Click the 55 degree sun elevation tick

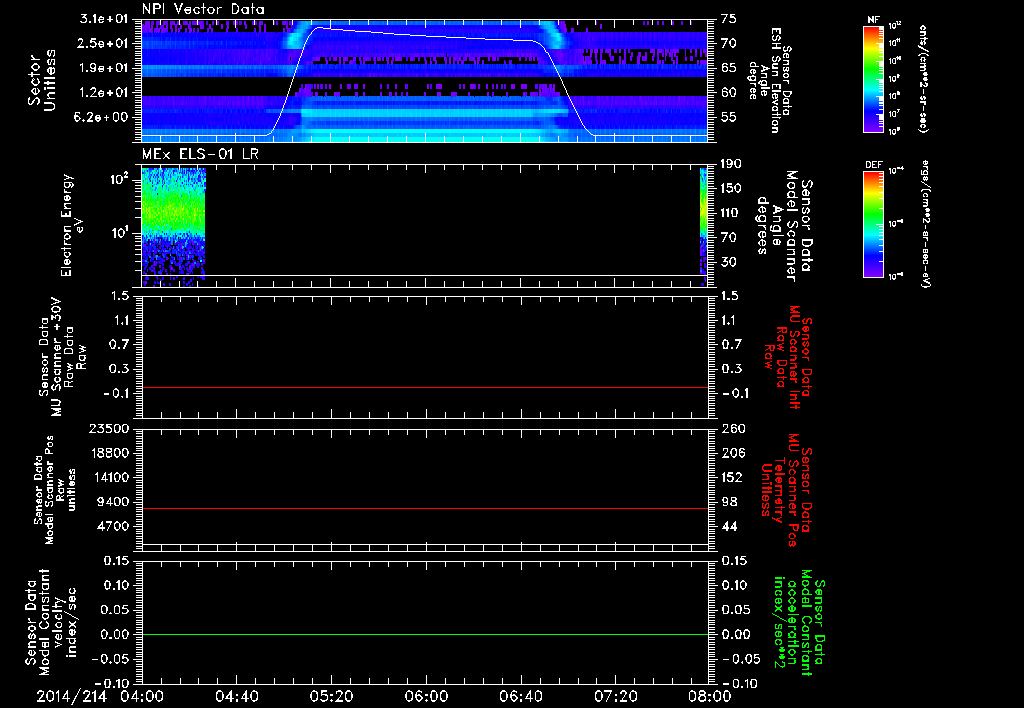click(x=729, y=118)
